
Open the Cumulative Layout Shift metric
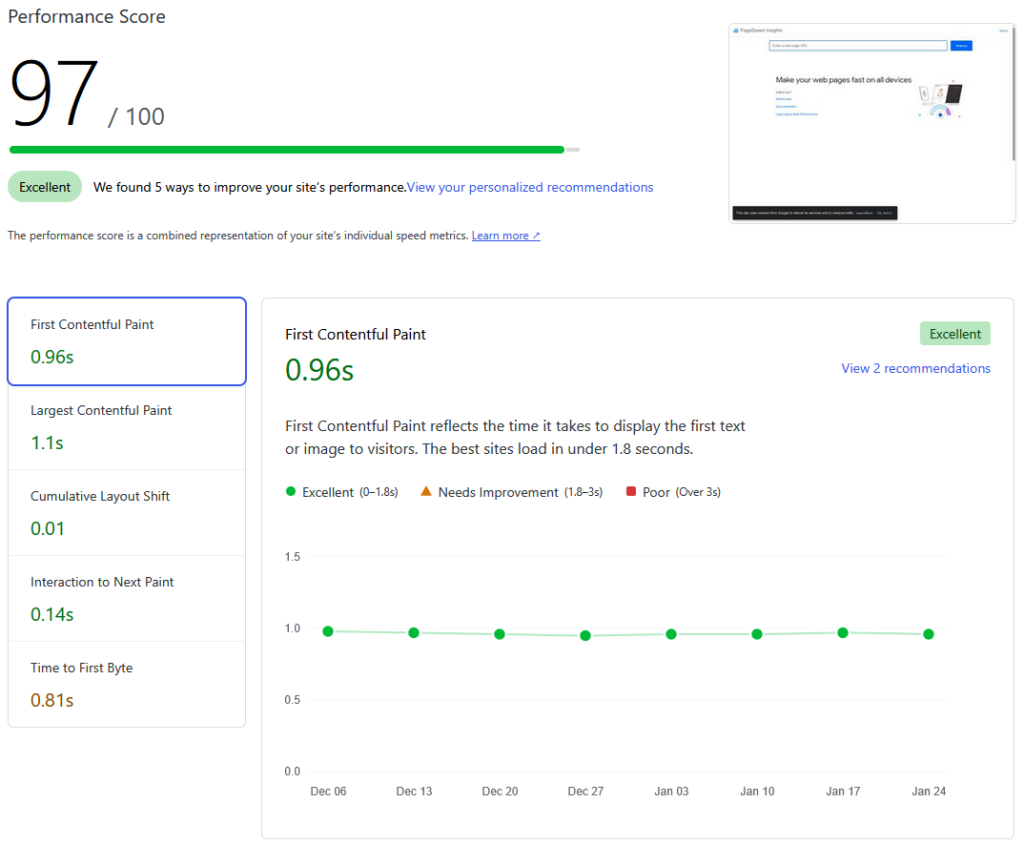click(127, 513)
